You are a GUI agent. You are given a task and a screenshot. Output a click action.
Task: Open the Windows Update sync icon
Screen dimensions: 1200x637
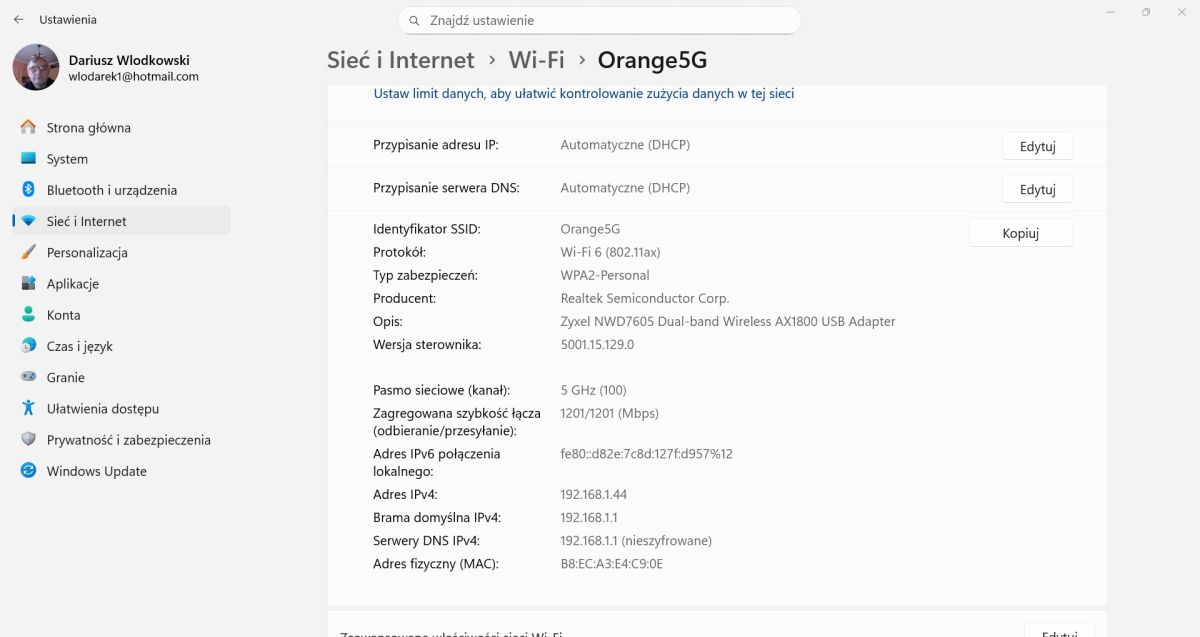pos(28,470)
